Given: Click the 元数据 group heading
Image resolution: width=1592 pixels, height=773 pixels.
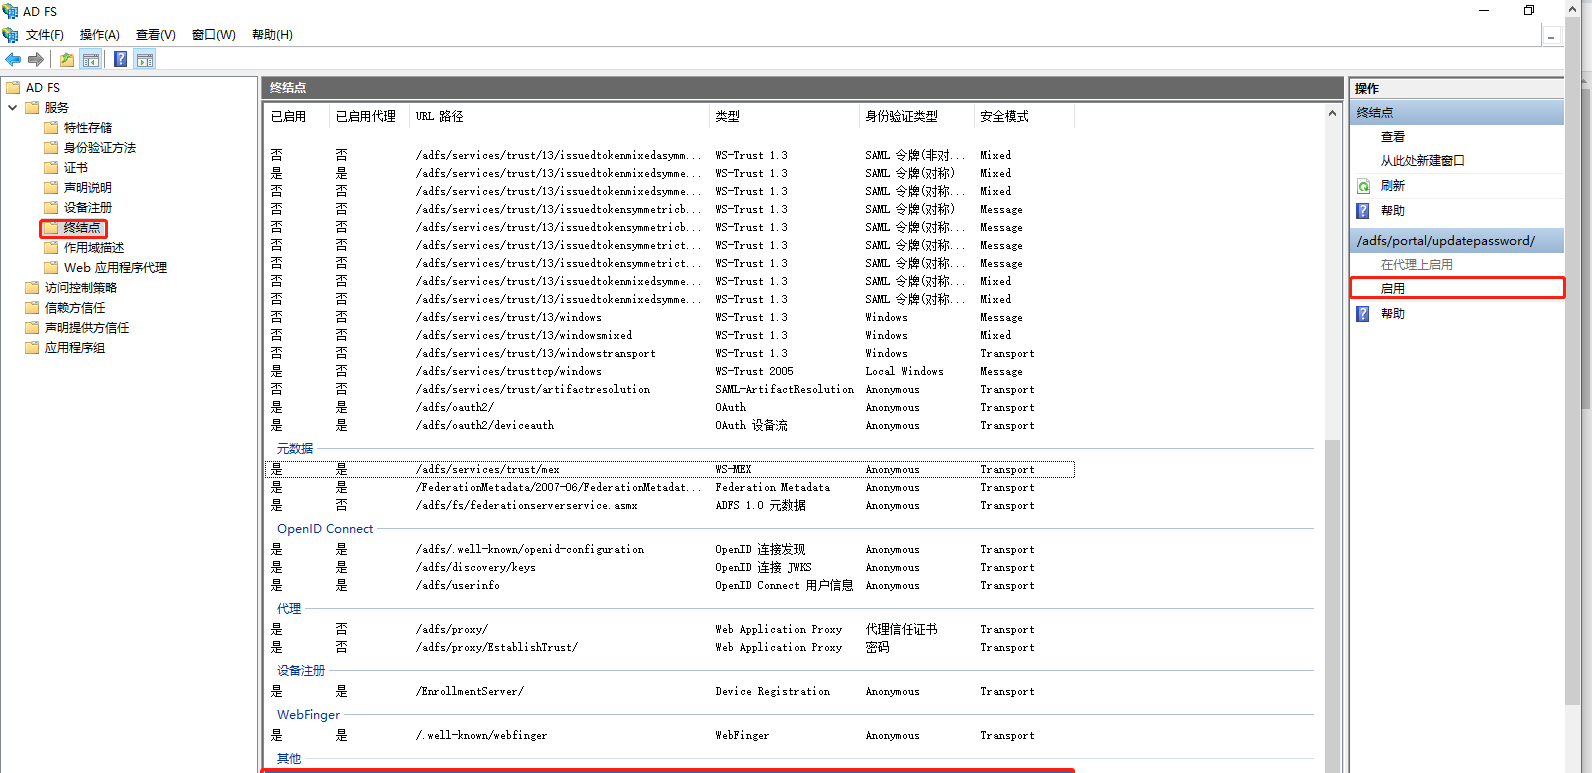Looking at the screenshot, I should (295, 449).
